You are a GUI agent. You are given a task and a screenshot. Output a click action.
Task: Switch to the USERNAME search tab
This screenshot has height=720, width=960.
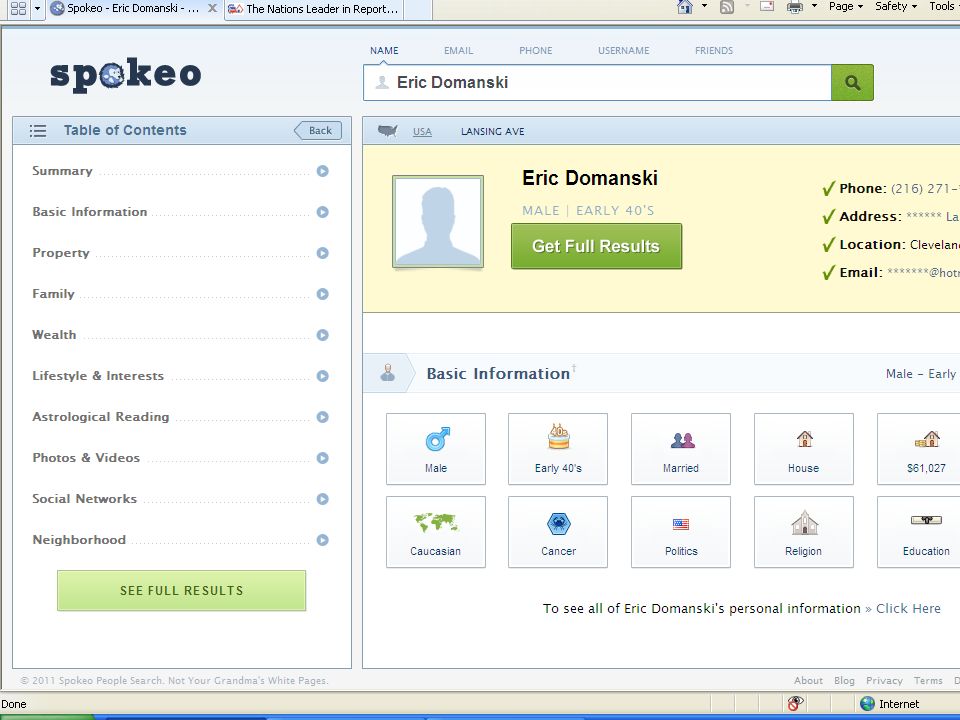point(624,50)
